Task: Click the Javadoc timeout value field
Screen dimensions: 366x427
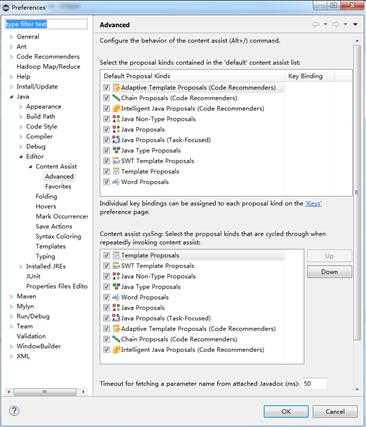Action: click(x=314, y=384)
